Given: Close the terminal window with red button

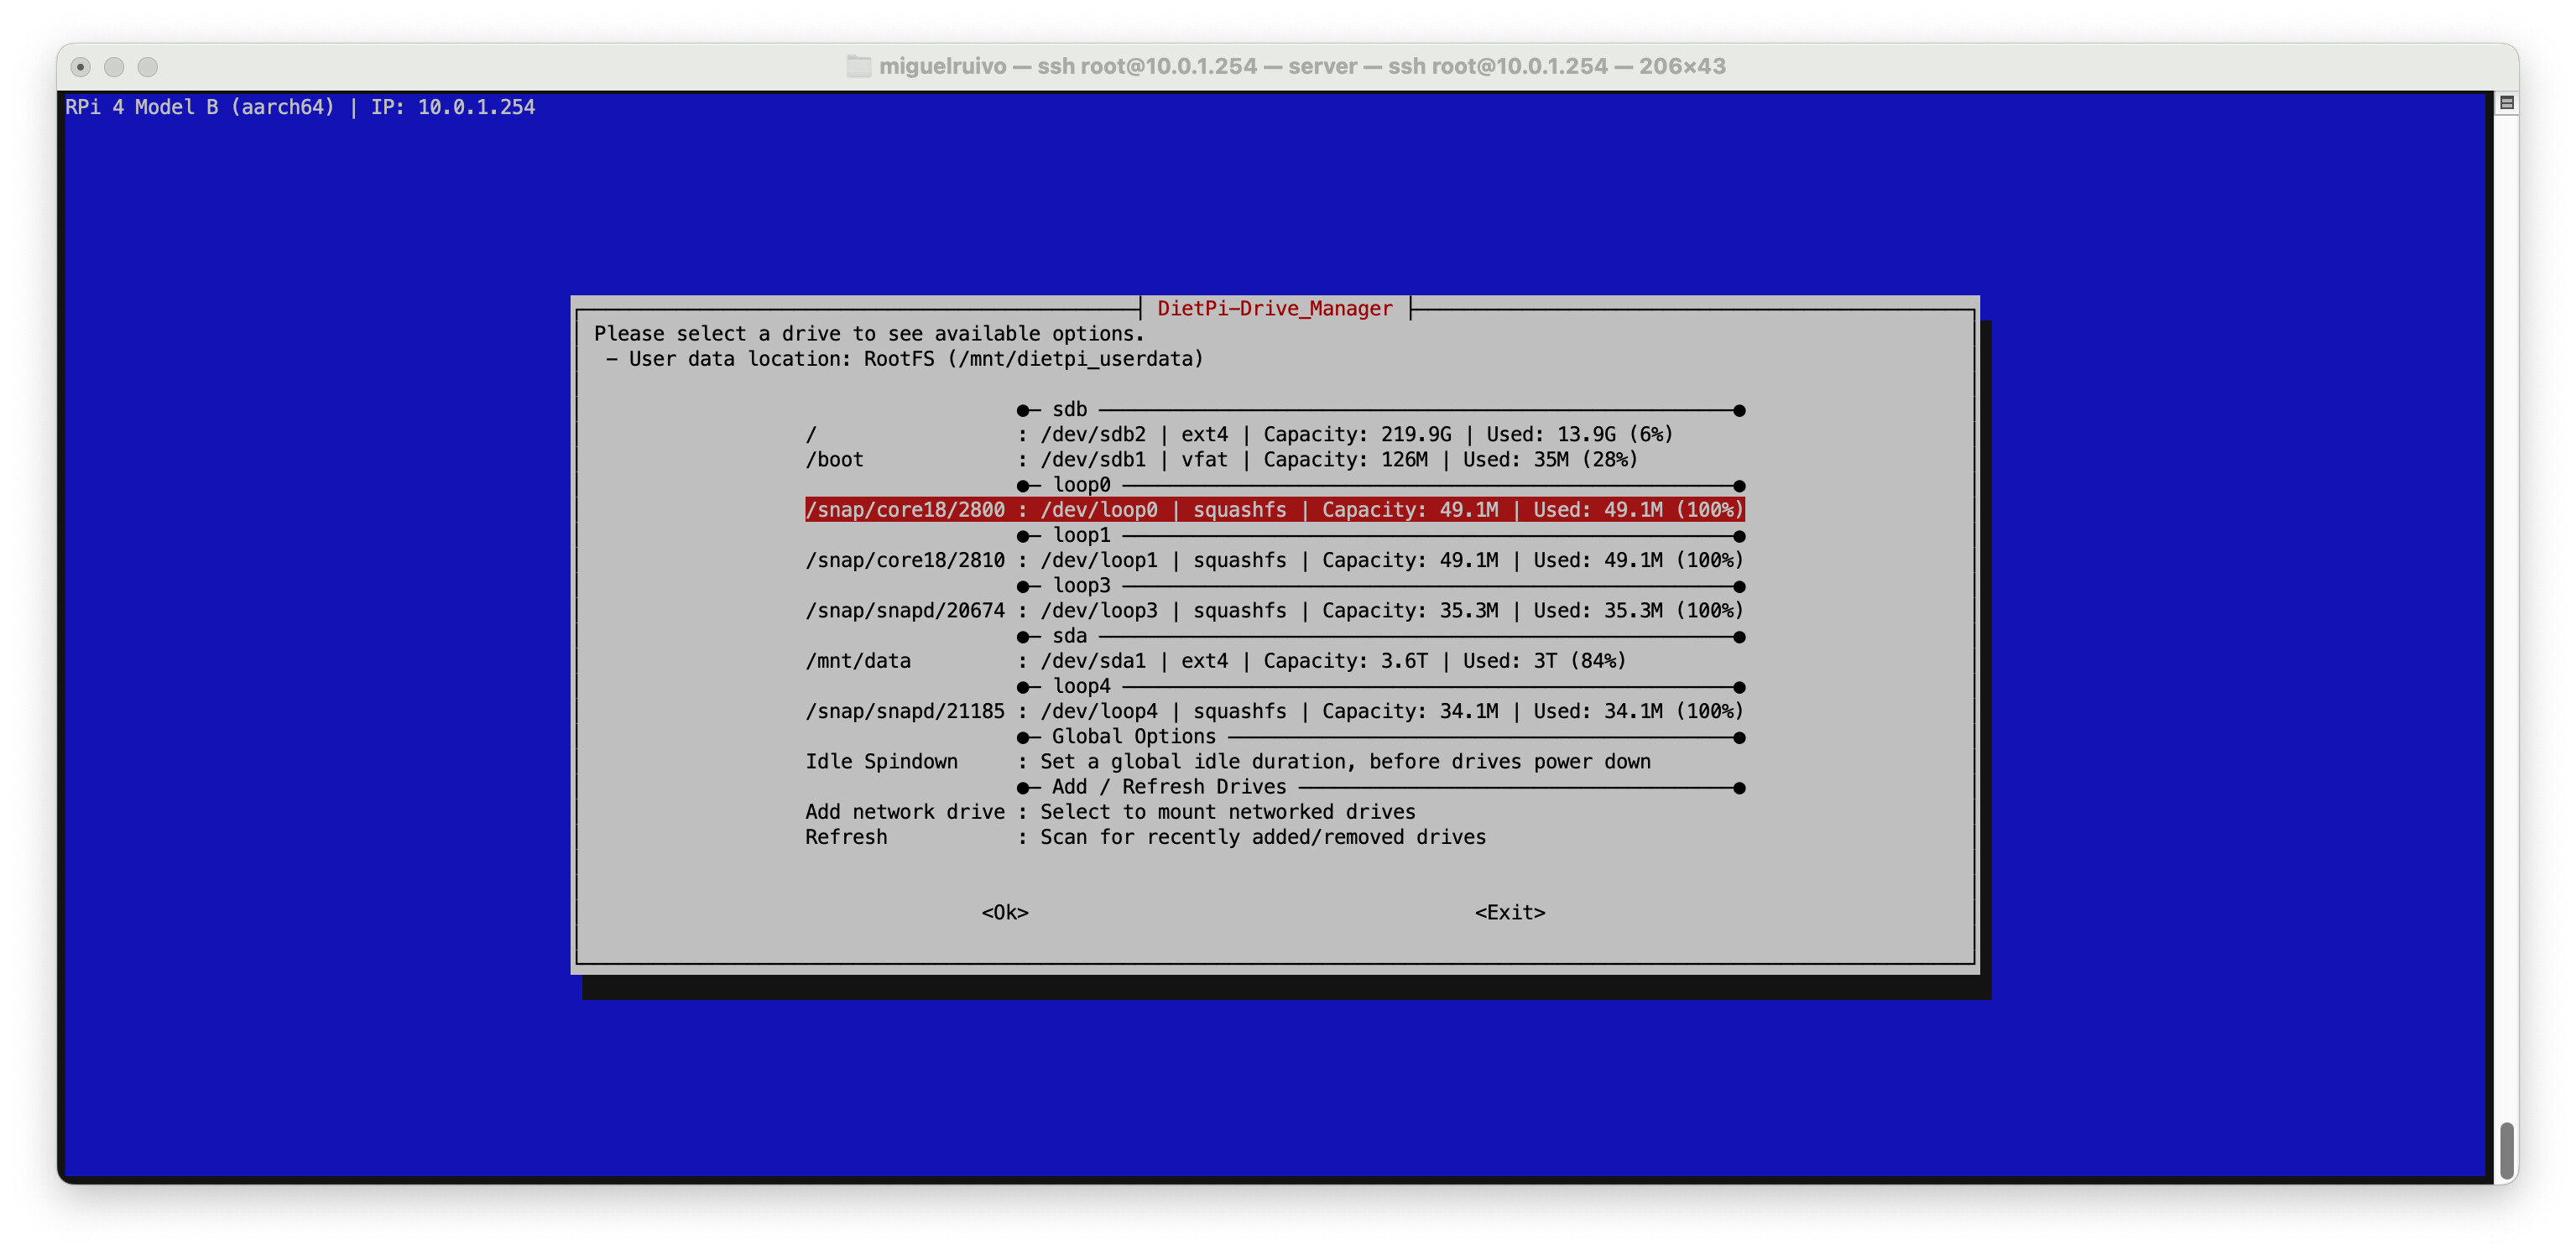Looking at the screenshot, I should pos(81,67).
